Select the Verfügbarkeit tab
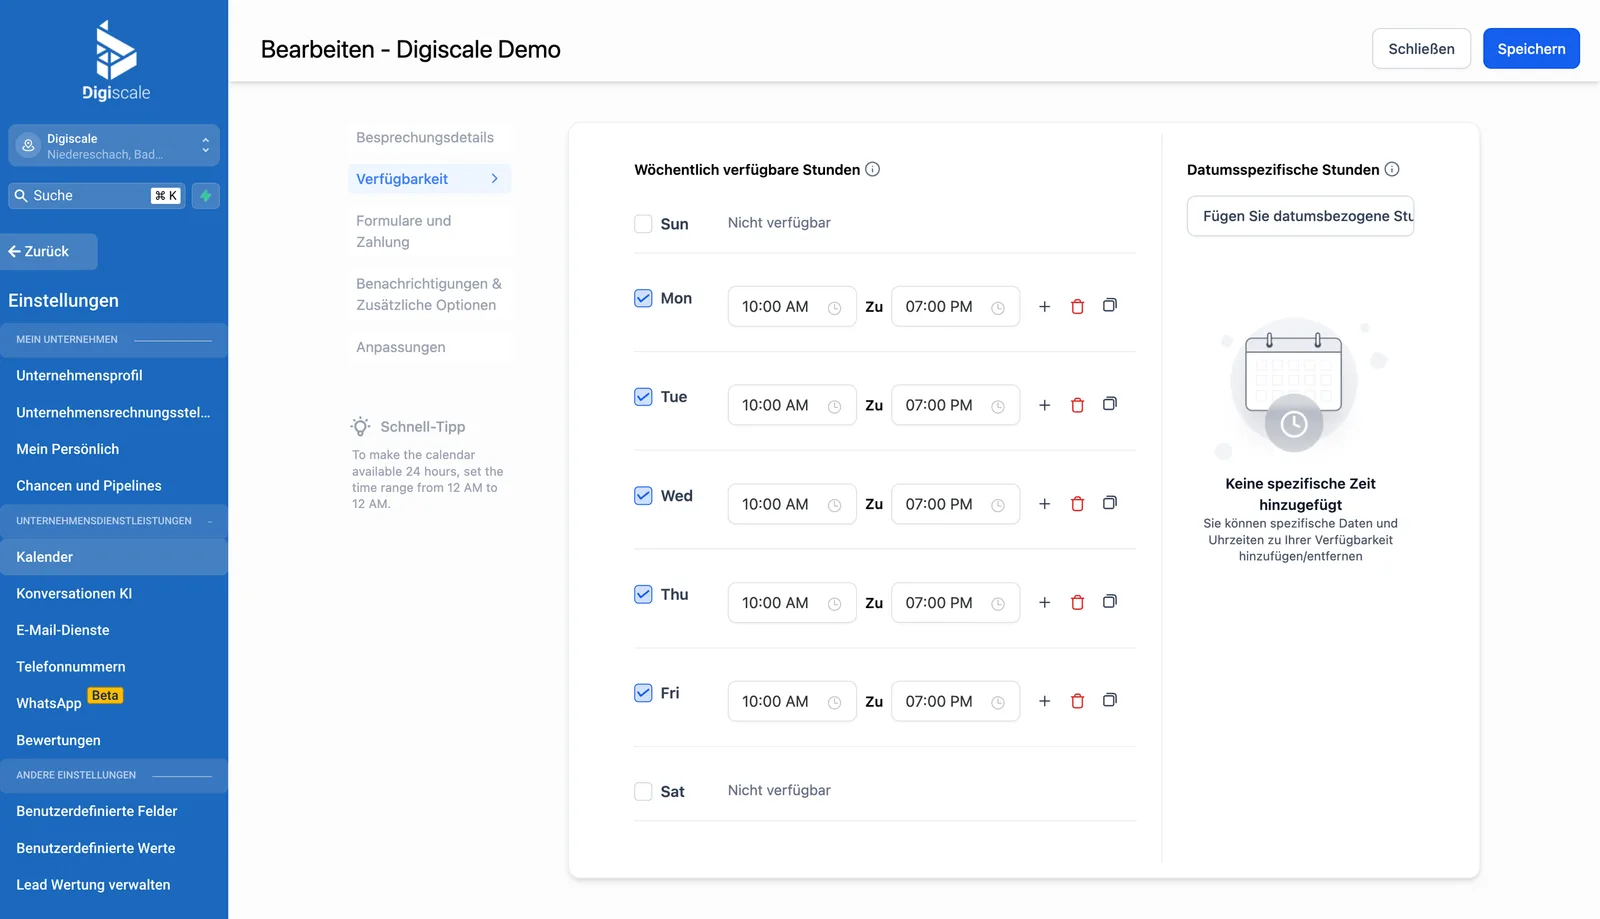The width and height of the screenshot is (1600, 919). pyautogui.click(x=429, y=179)
